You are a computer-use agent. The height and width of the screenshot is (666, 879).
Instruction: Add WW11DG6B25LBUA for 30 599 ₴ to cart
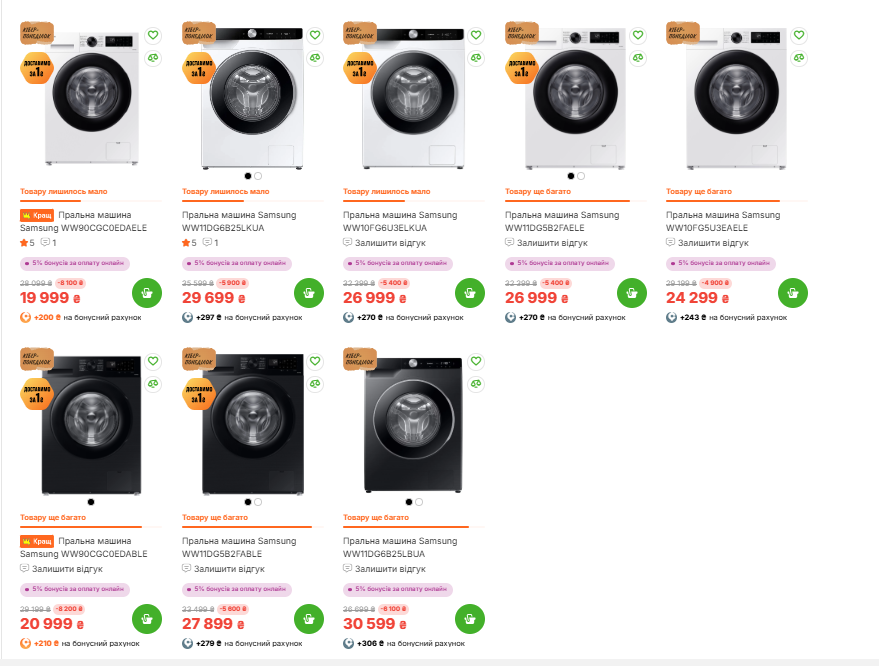point(470,620)
